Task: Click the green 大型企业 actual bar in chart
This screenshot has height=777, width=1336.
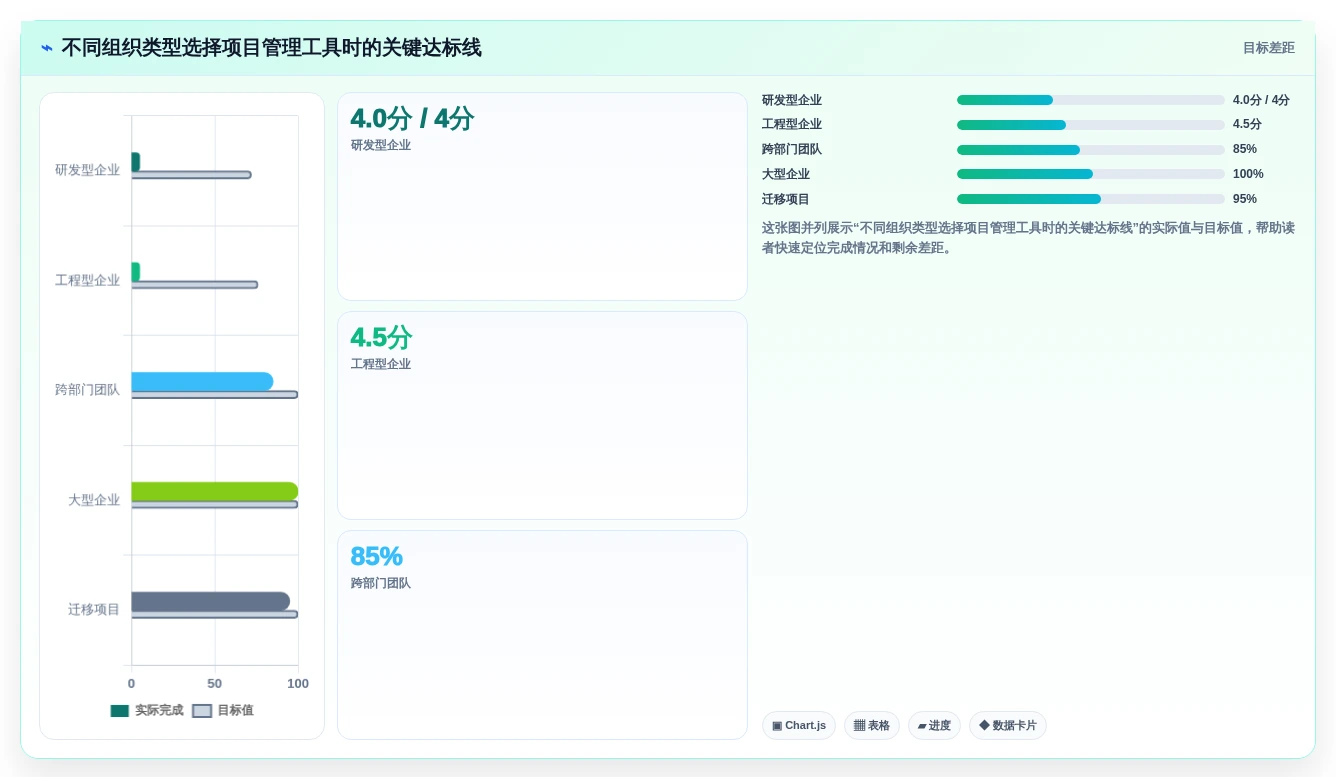Action: [214, 491]
